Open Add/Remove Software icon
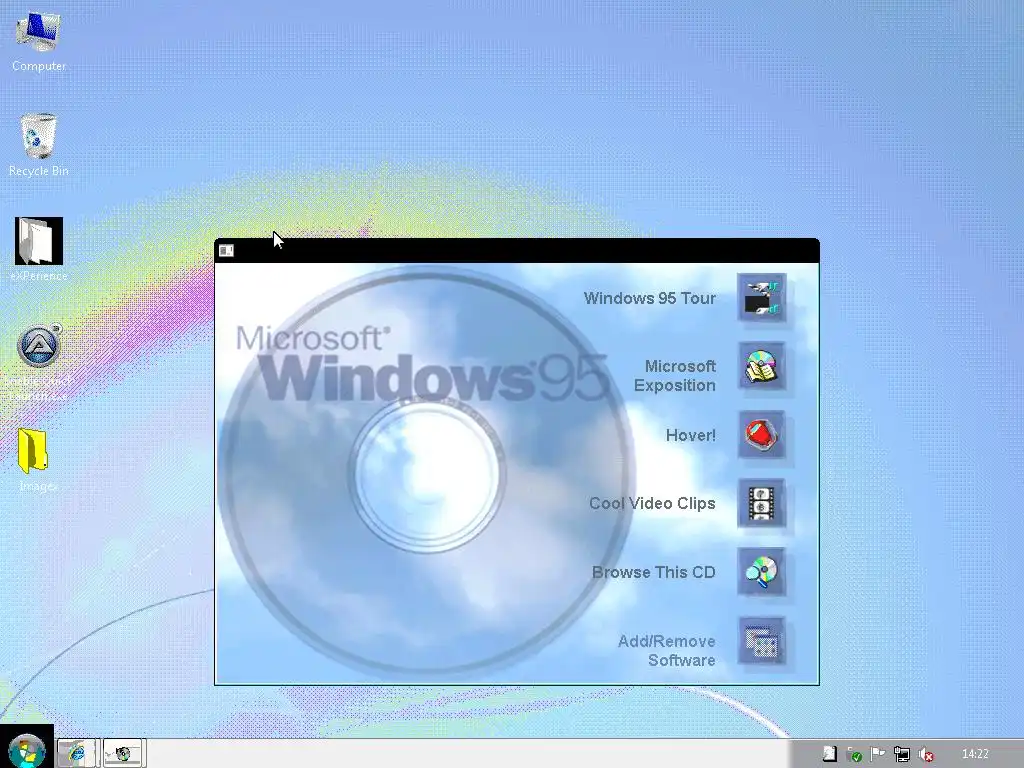The image size is (1024, 768). (761, 641)
